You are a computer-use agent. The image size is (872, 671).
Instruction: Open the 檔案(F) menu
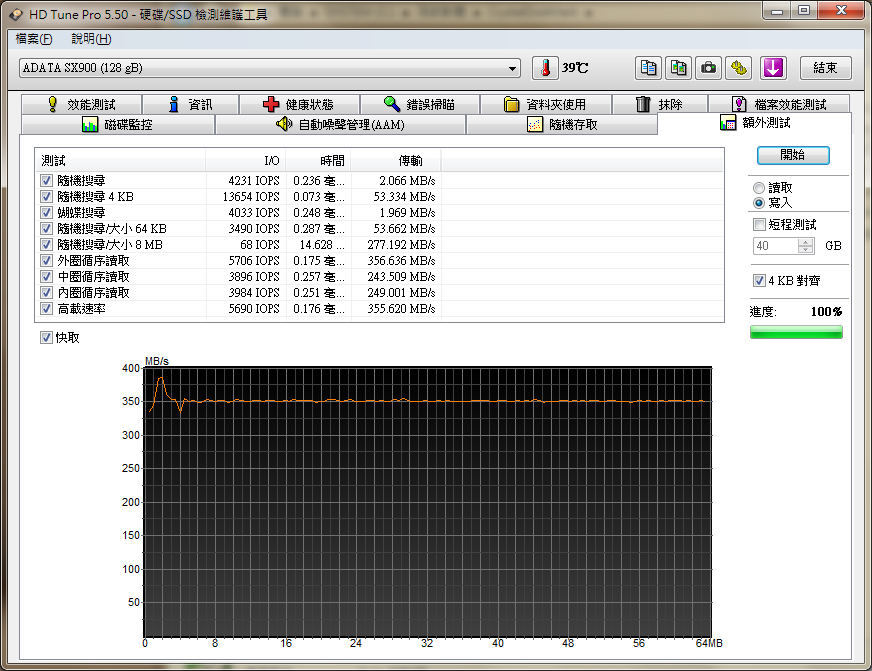click(x=34, y=39)
